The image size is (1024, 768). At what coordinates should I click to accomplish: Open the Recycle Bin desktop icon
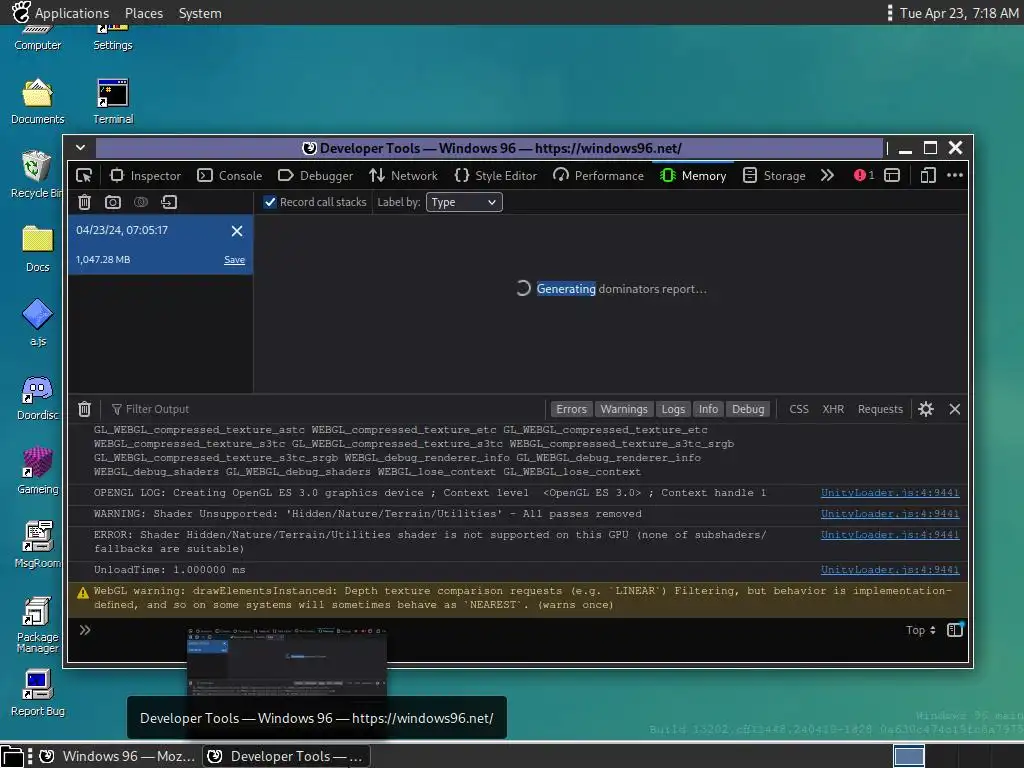tap(37, 174)
